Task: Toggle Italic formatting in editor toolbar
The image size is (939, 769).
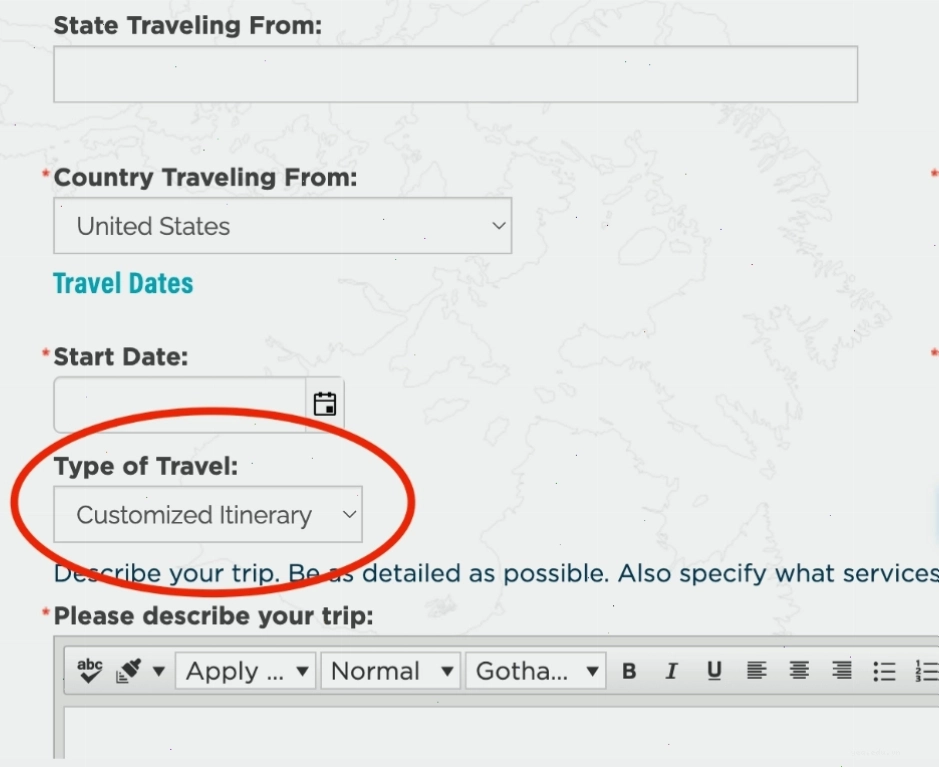Action: 671,671
